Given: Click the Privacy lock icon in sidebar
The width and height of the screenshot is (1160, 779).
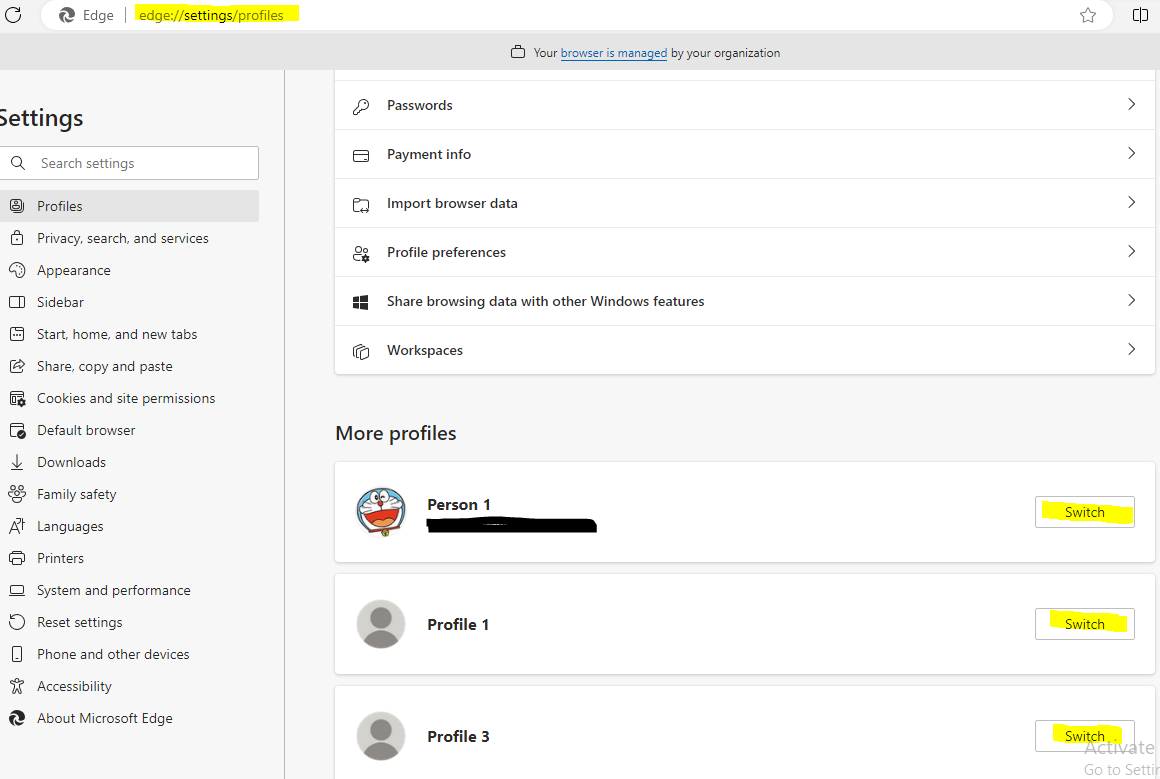Looking at the screenshot, I should (17, 238).
